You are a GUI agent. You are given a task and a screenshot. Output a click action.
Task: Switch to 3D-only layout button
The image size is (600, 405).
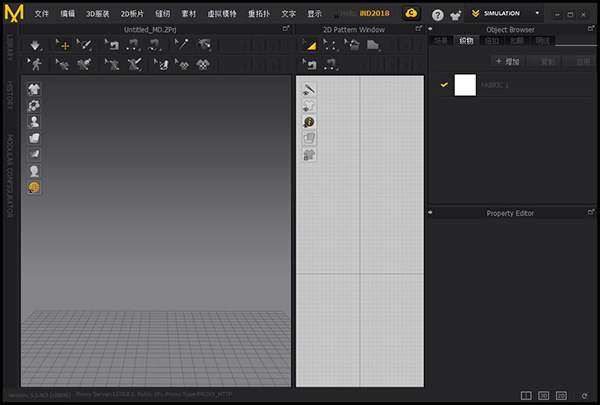tap(543, 395)
